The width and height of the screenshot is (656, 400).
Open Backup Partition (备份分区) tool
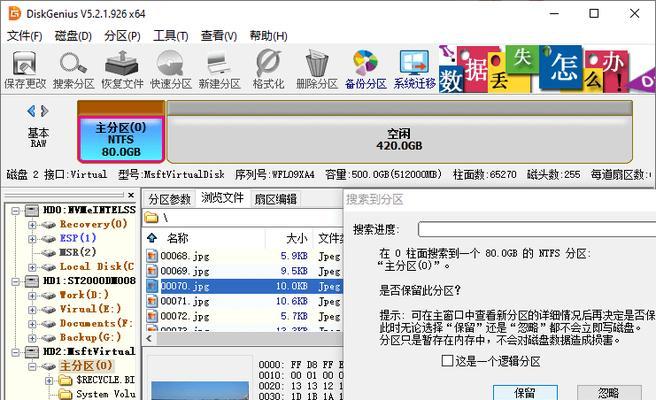coord(366,70)
